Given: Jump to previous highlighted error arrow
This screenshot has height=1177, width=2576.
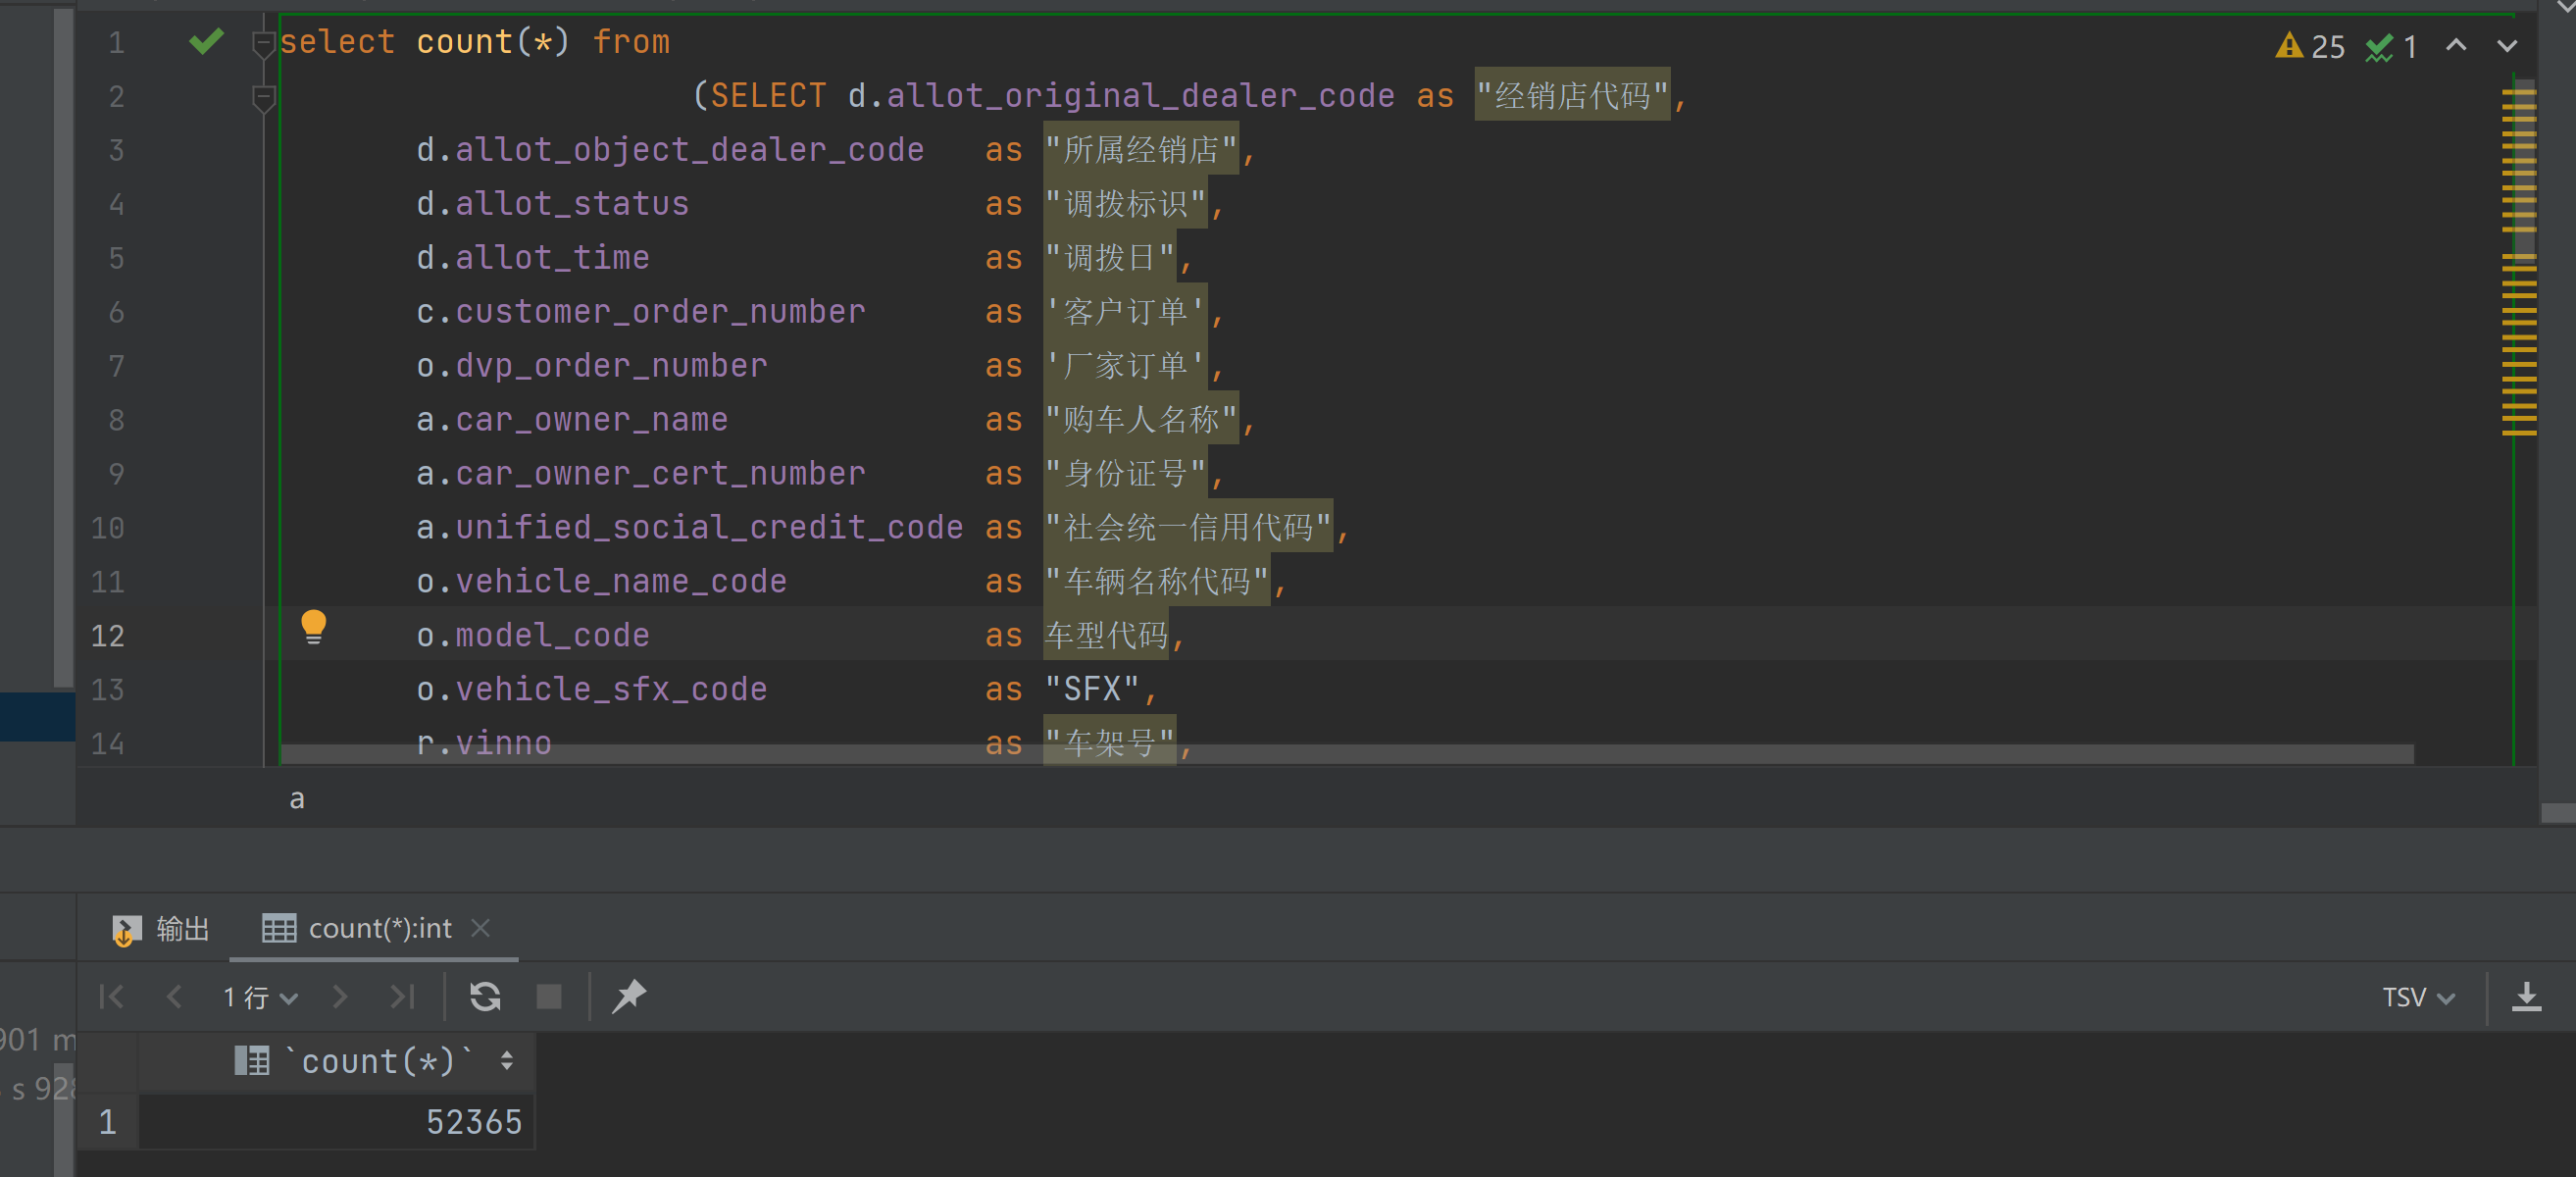Looking at the screenshot, I should (x=2455, y=46).
